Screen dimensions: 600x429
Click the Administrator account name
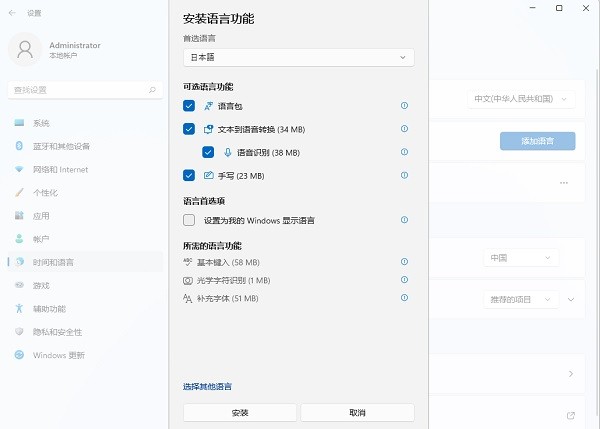coord(75,45)
